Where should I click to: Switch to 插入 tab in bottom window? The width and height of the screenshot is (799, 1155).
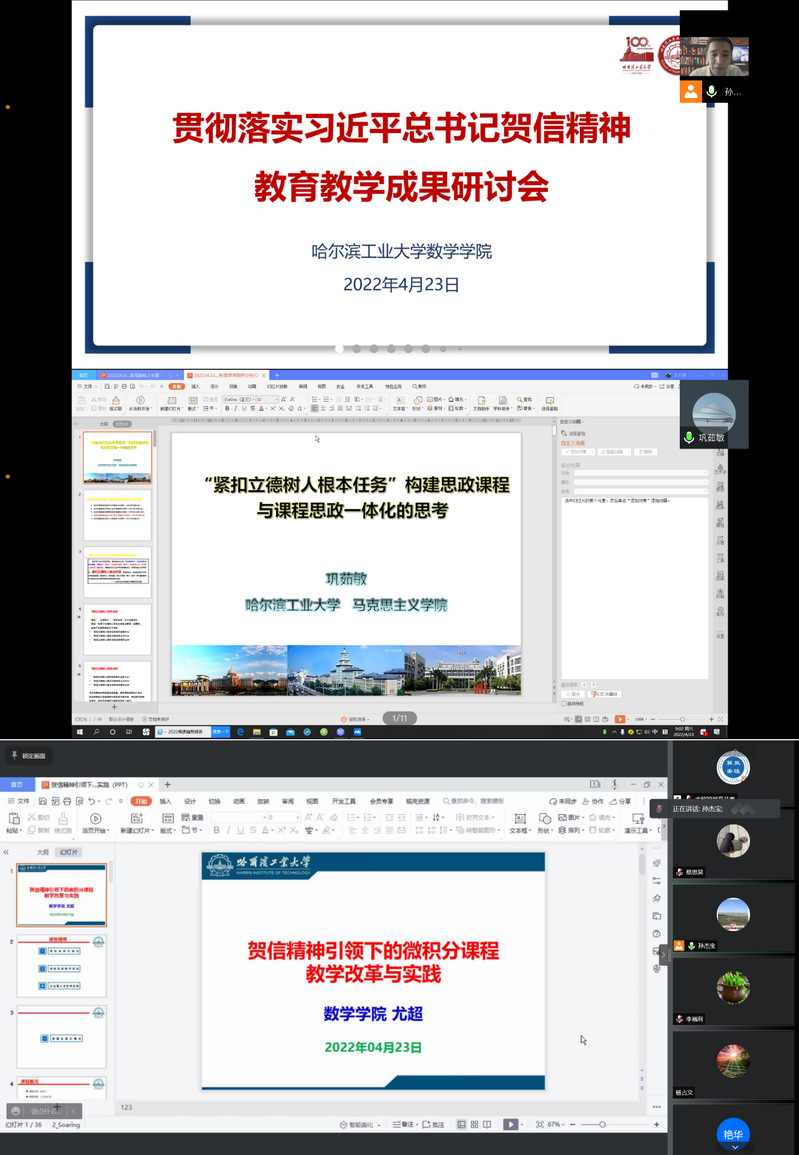click(166, 801)
